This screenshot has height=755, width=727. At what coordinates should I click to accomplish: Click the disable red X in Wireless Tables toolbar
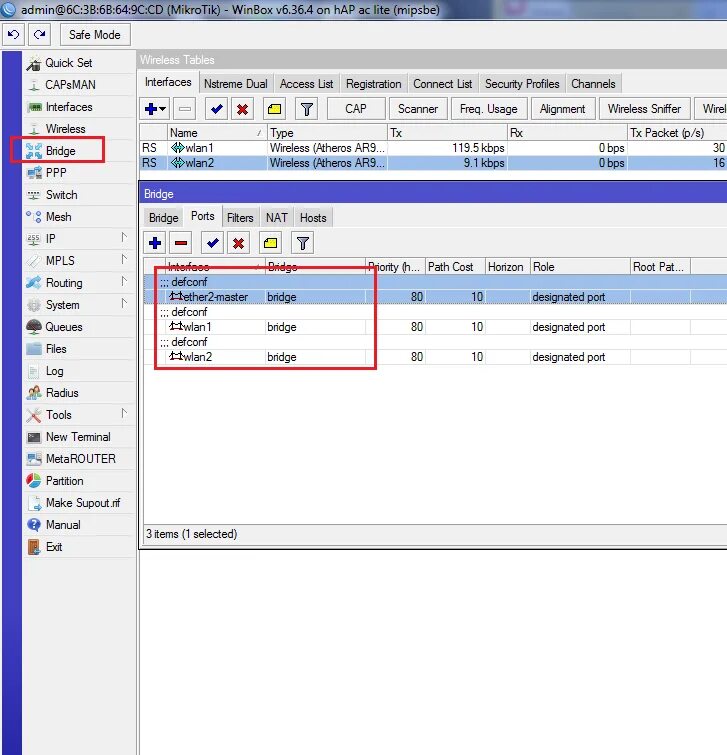243,109
